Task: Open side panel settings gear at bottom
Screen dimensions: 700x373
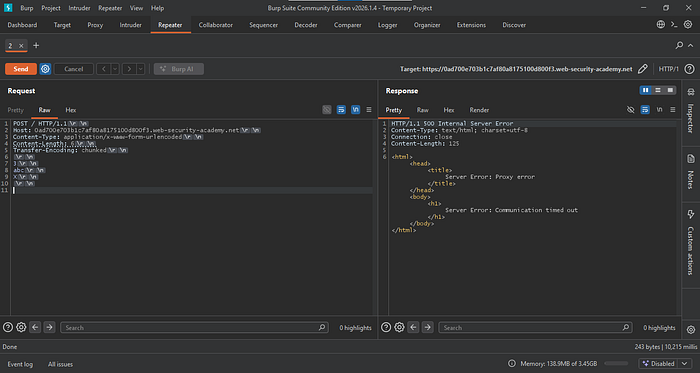Action: point(691,330)
